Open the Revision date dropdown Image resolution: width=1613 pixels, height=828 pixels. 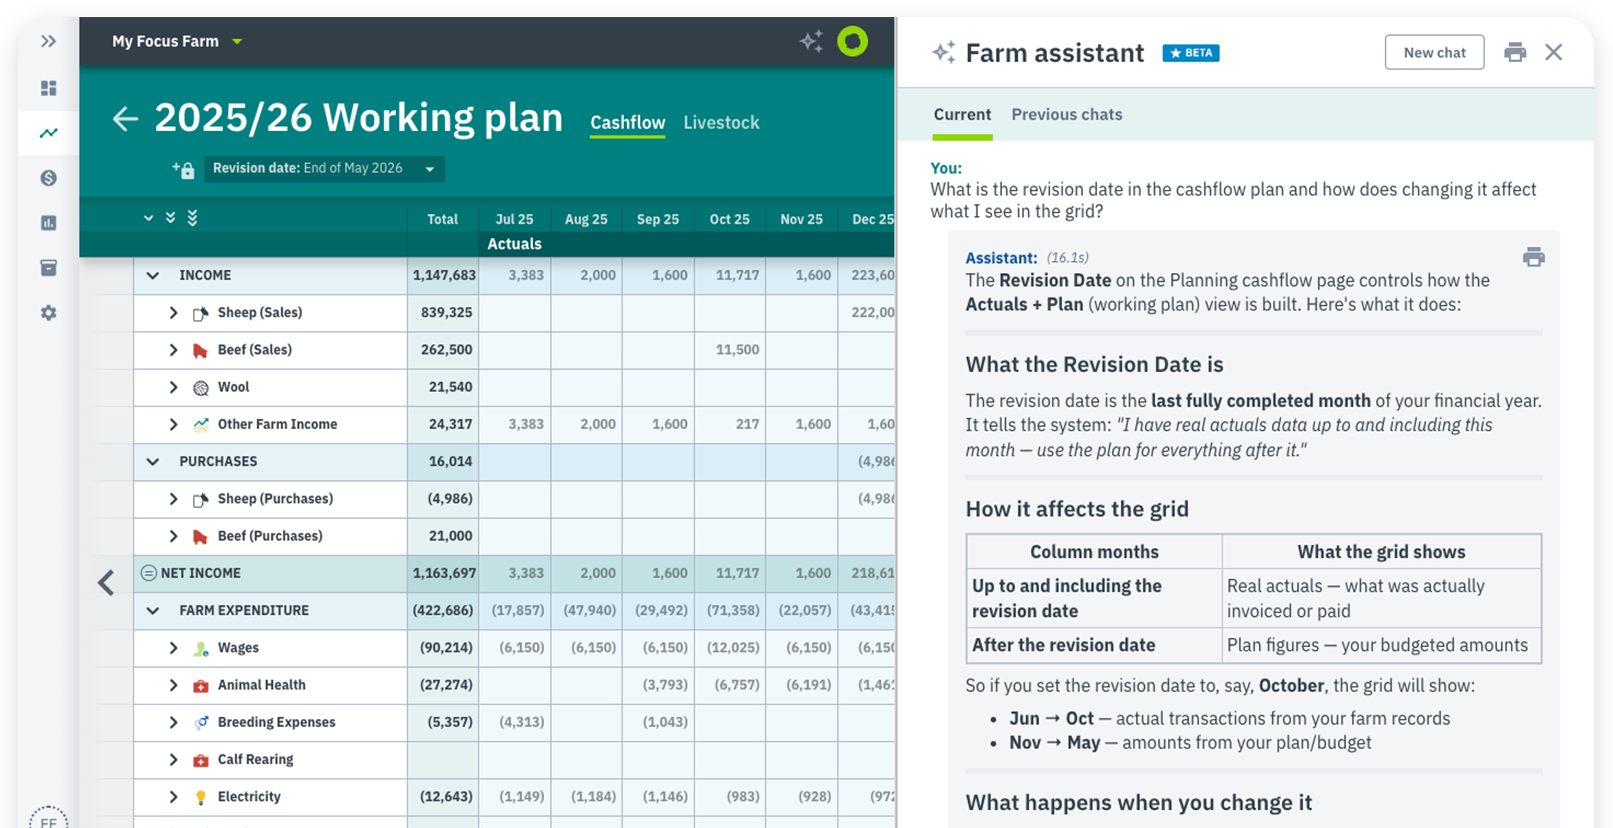pyautogui.click(x=324, y=168)
